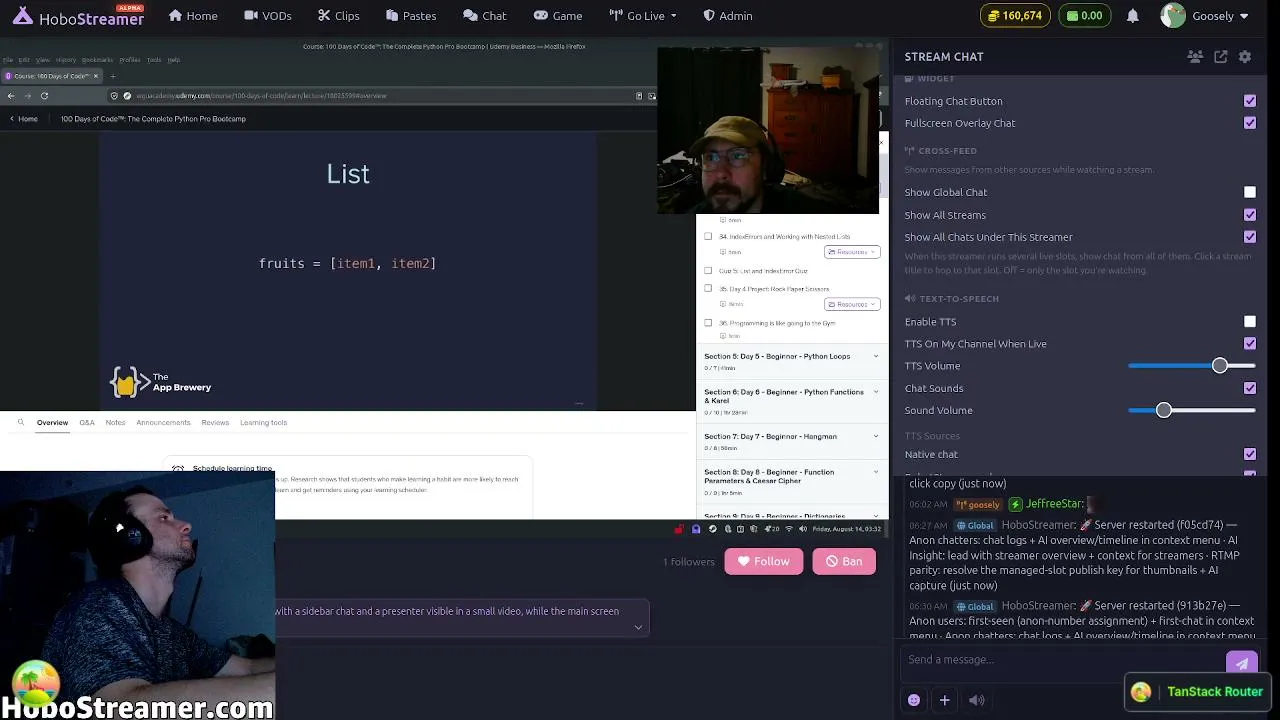Viewport: 1280px width, 720px height.
Task: Open the Go Live dropdown menu
Action: (x=643, y=16)
